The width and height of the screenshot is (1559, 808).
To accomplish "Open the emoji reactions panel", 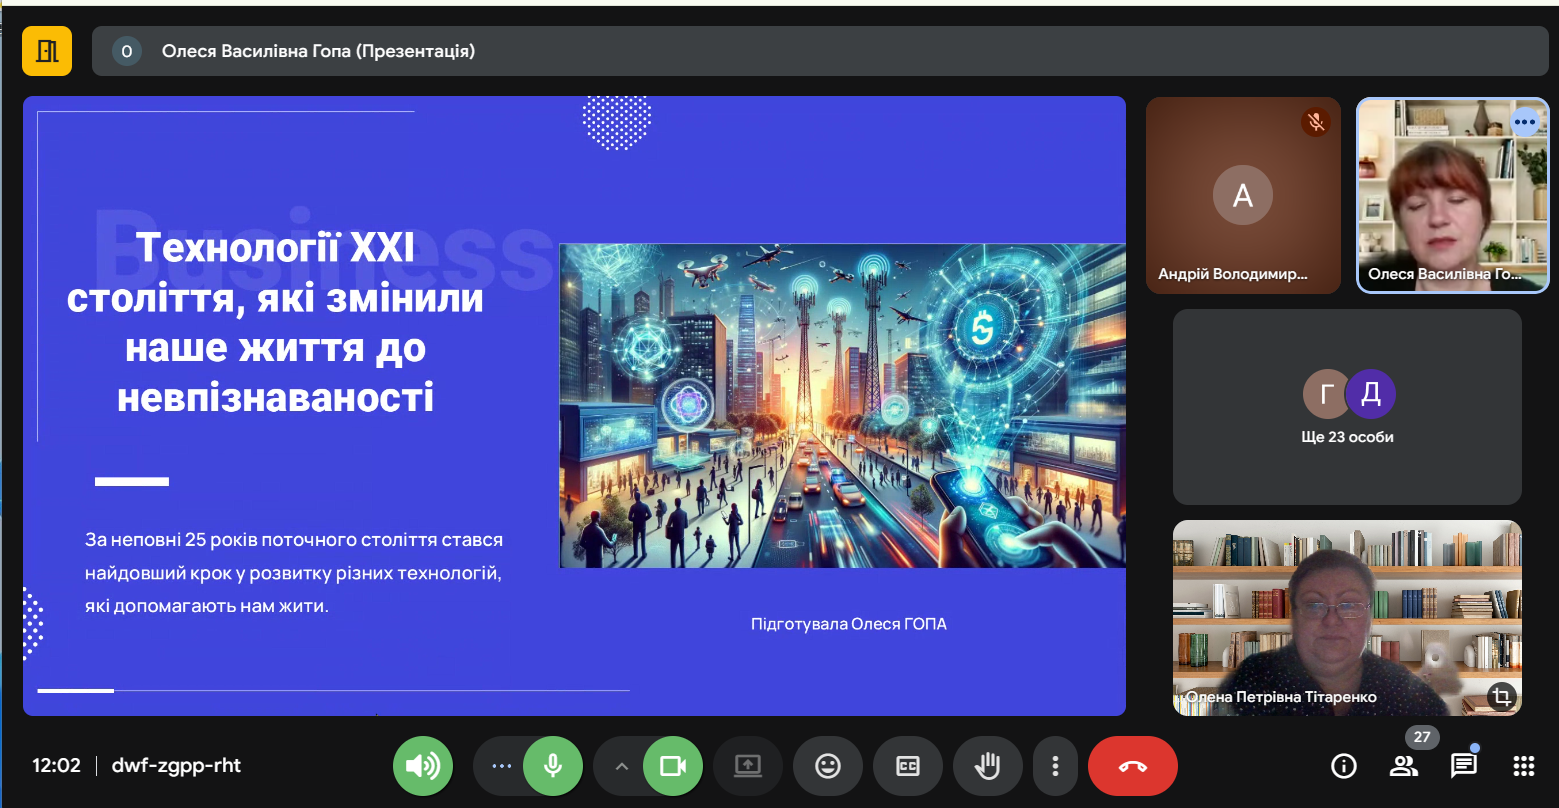I will point(827,766).
